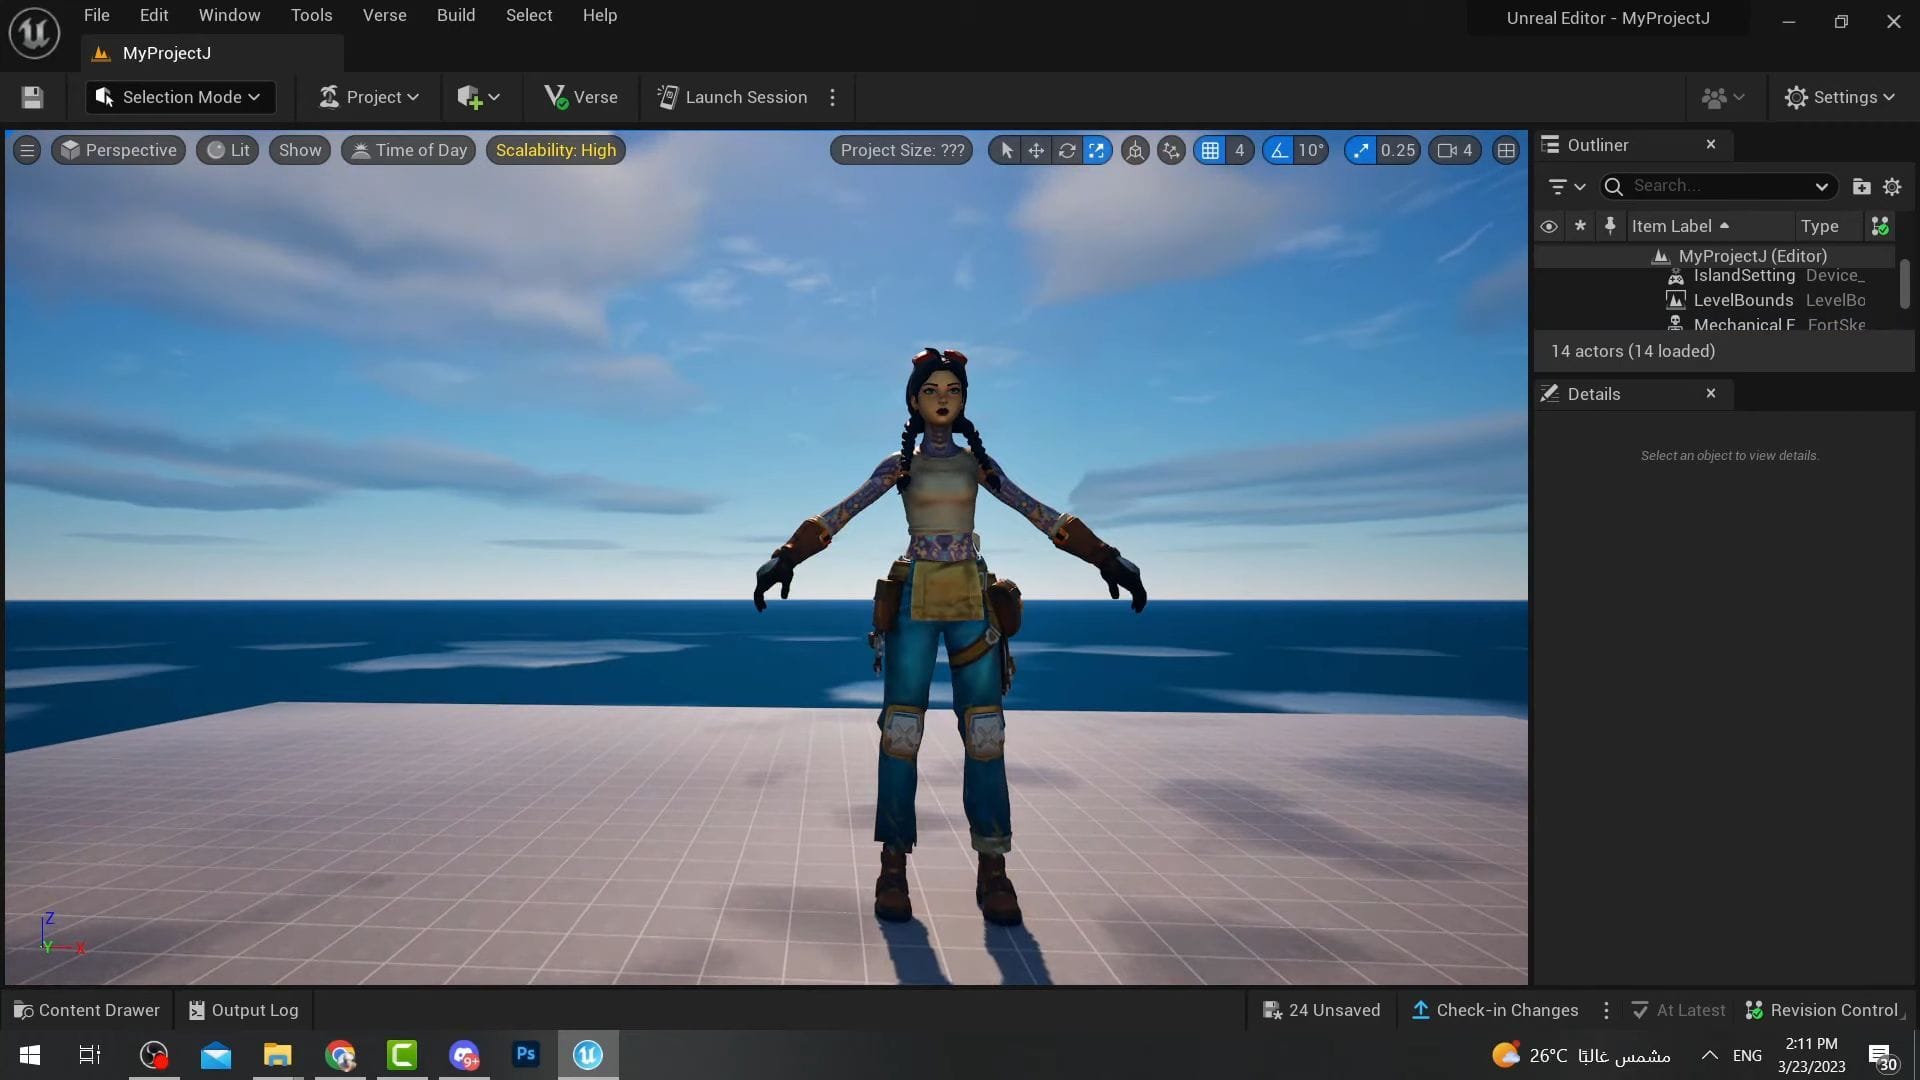Open the Verse menu in the menu bar
1920x1080 pixels.
click(x=384, y=15)
